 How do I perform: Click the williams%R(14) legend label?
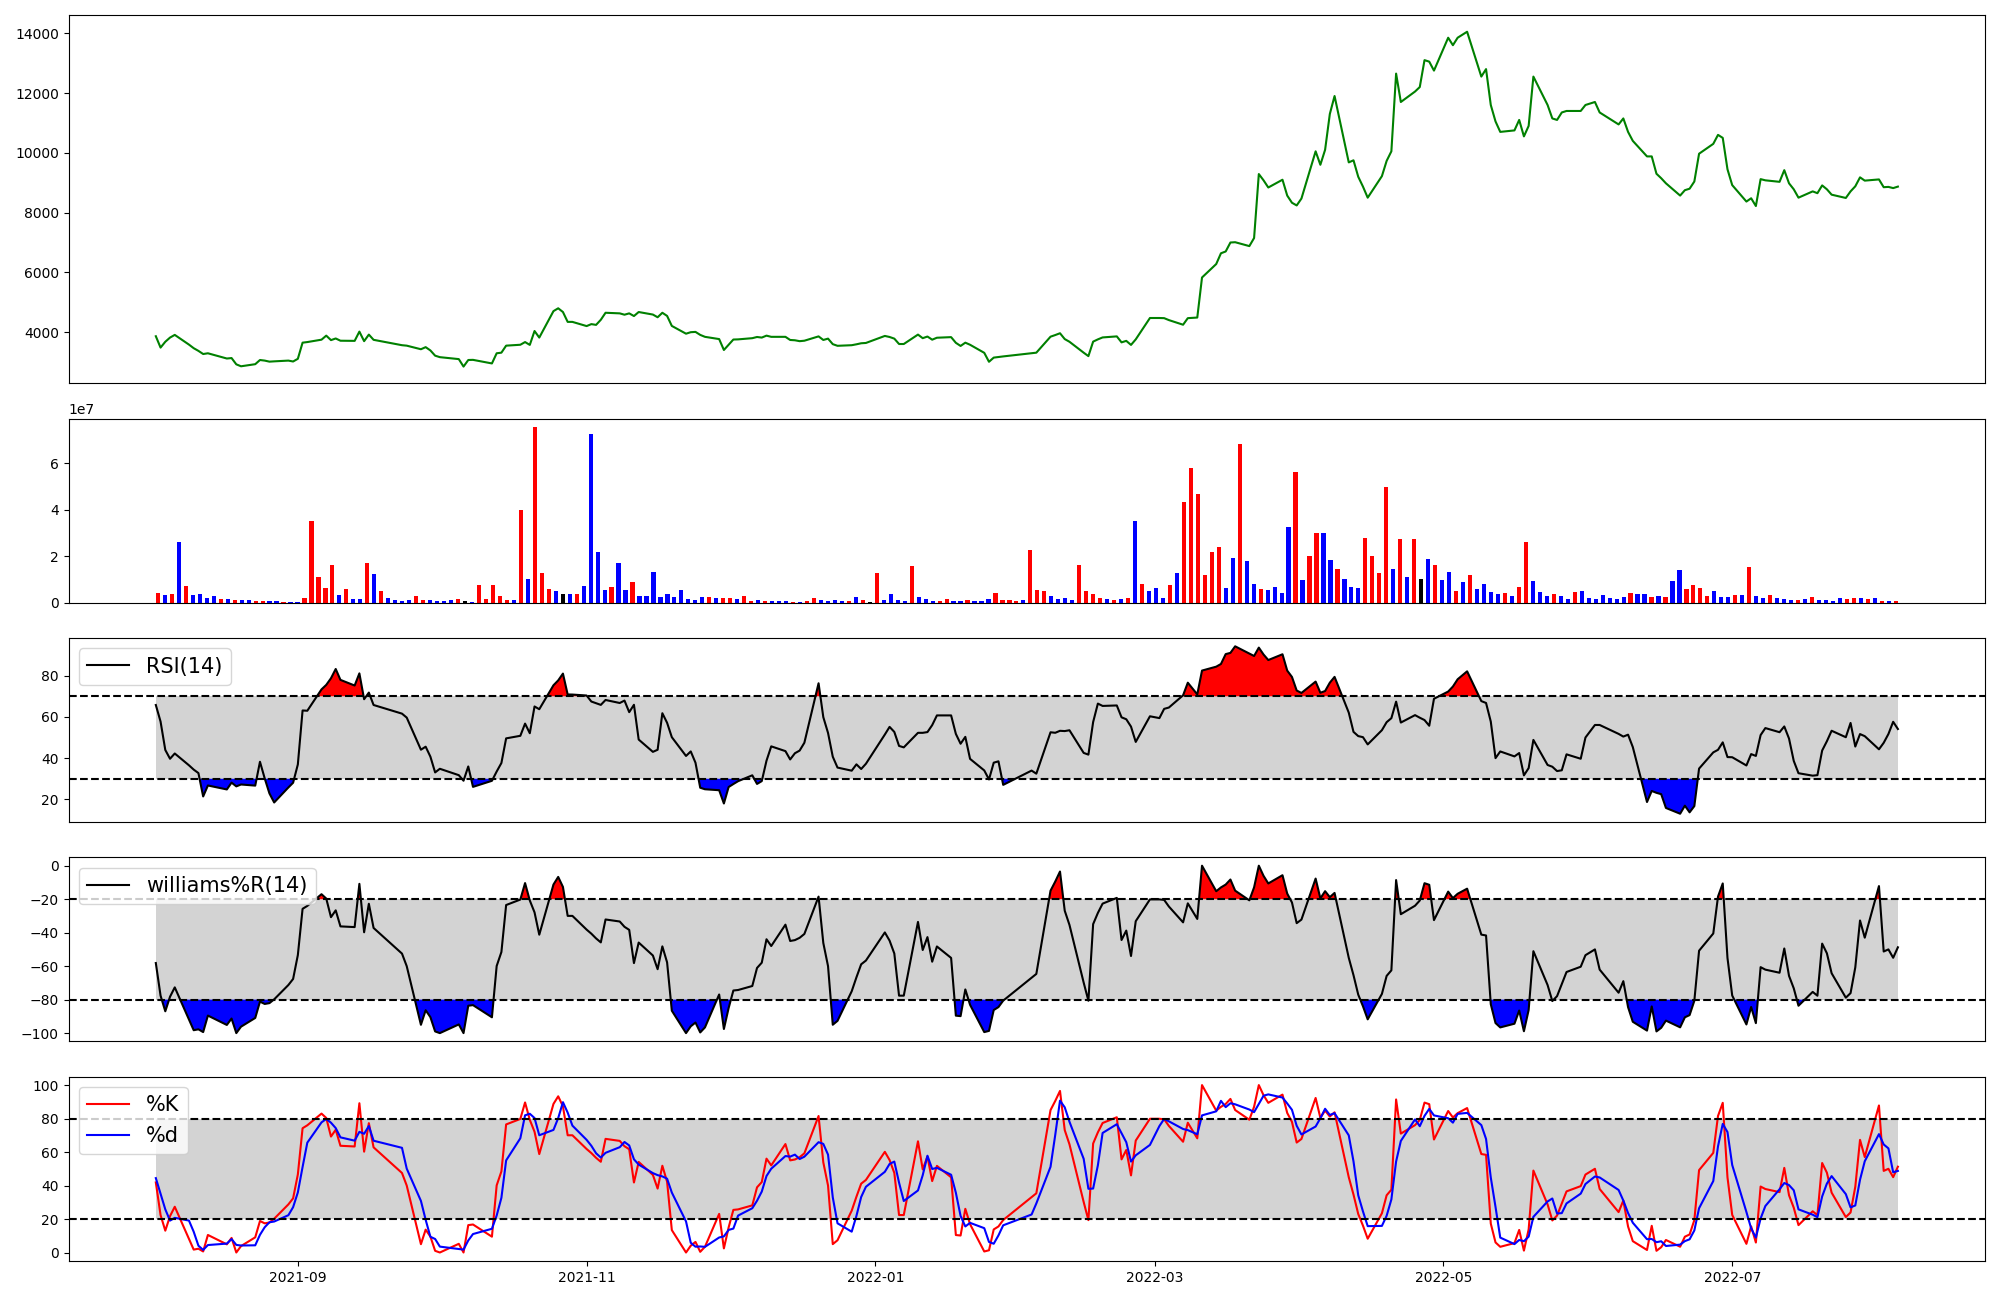(227, 885)
